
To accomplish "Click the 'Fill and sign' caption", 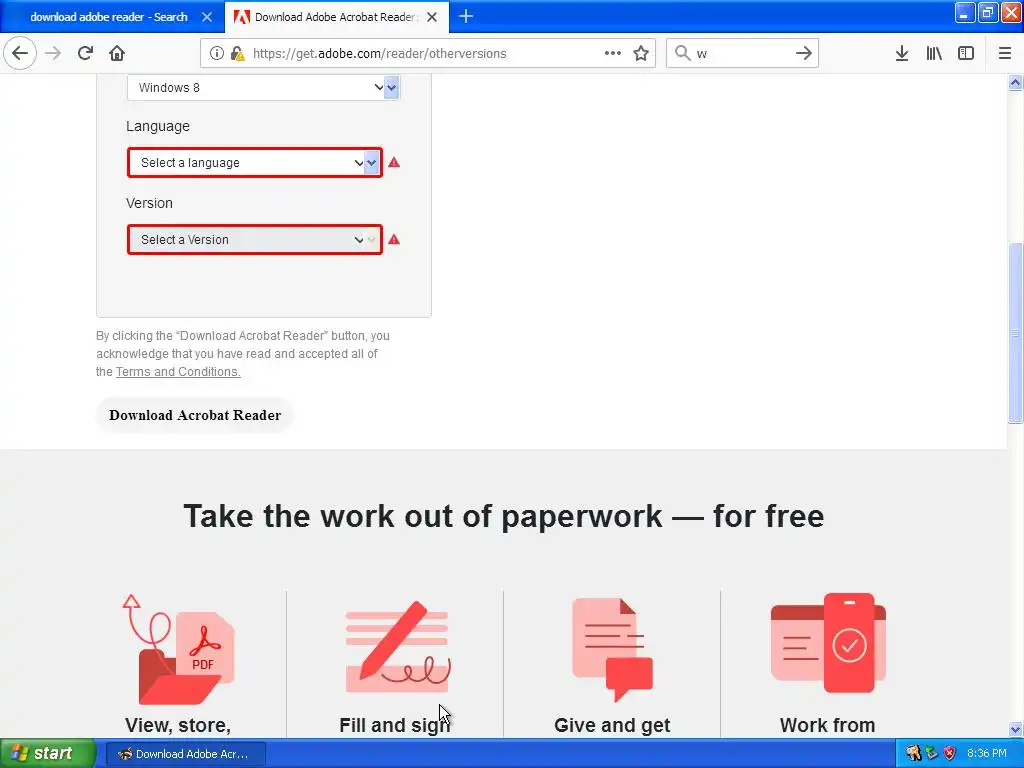I will pyautogui.click(x=395, y=725).
